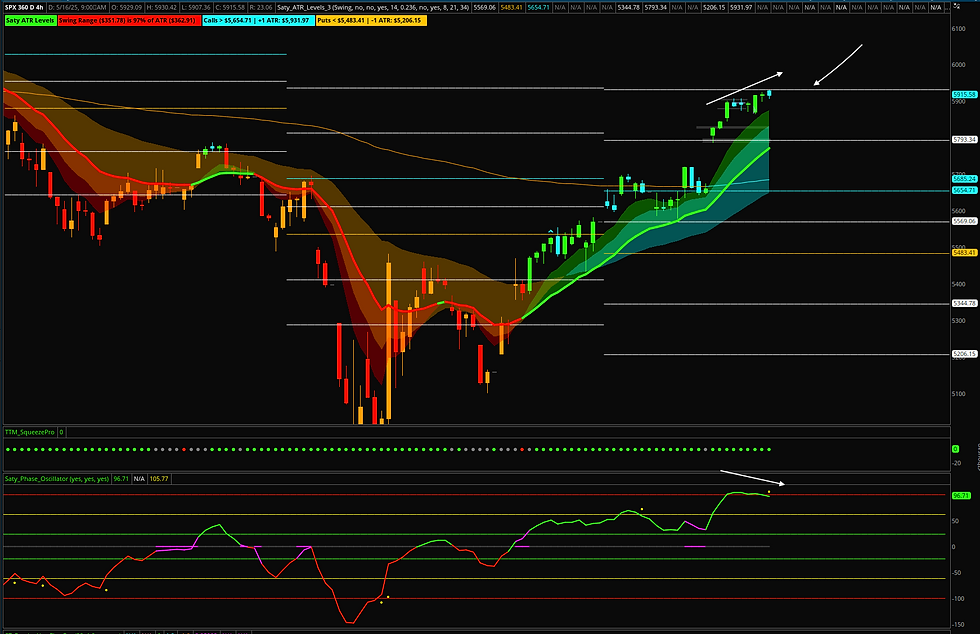Click the cyan 5654.71 price bubble on the axis
Viewport: 980px width, 634px height.
click(x=964, y=190)
